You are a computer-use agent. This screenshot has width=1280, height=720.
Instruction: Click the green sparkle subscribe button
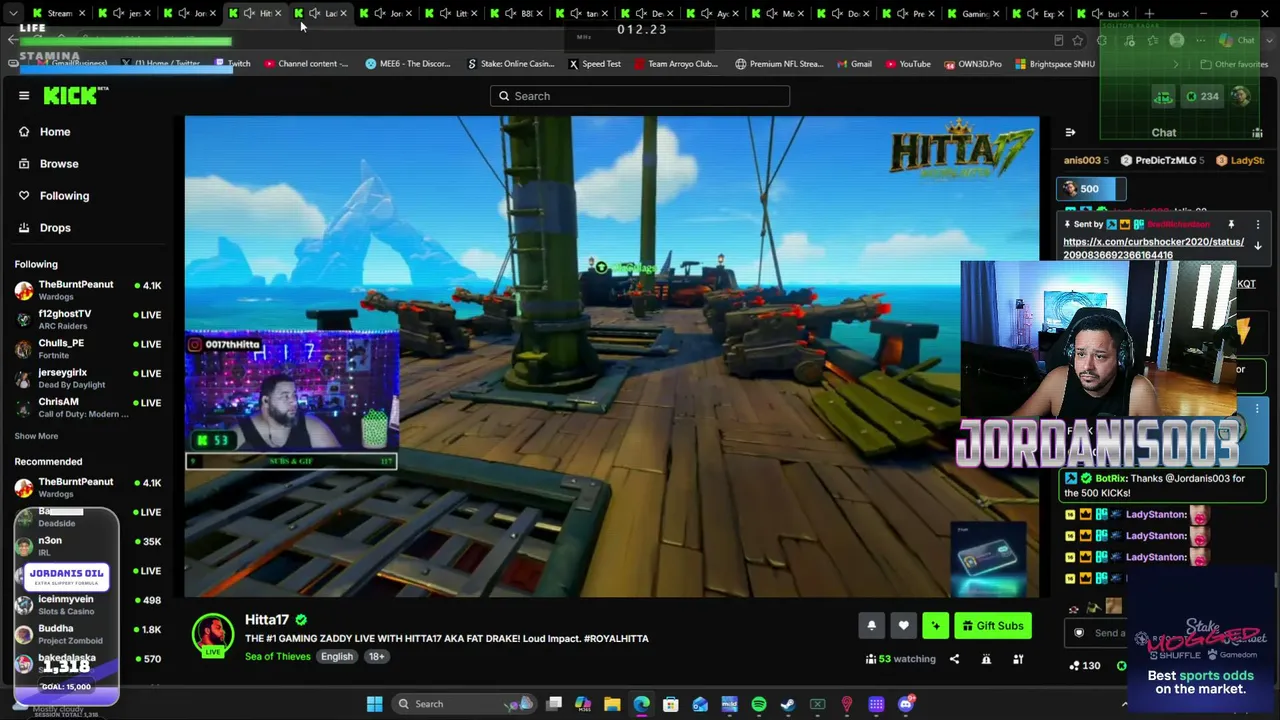[x=936, y=626]
